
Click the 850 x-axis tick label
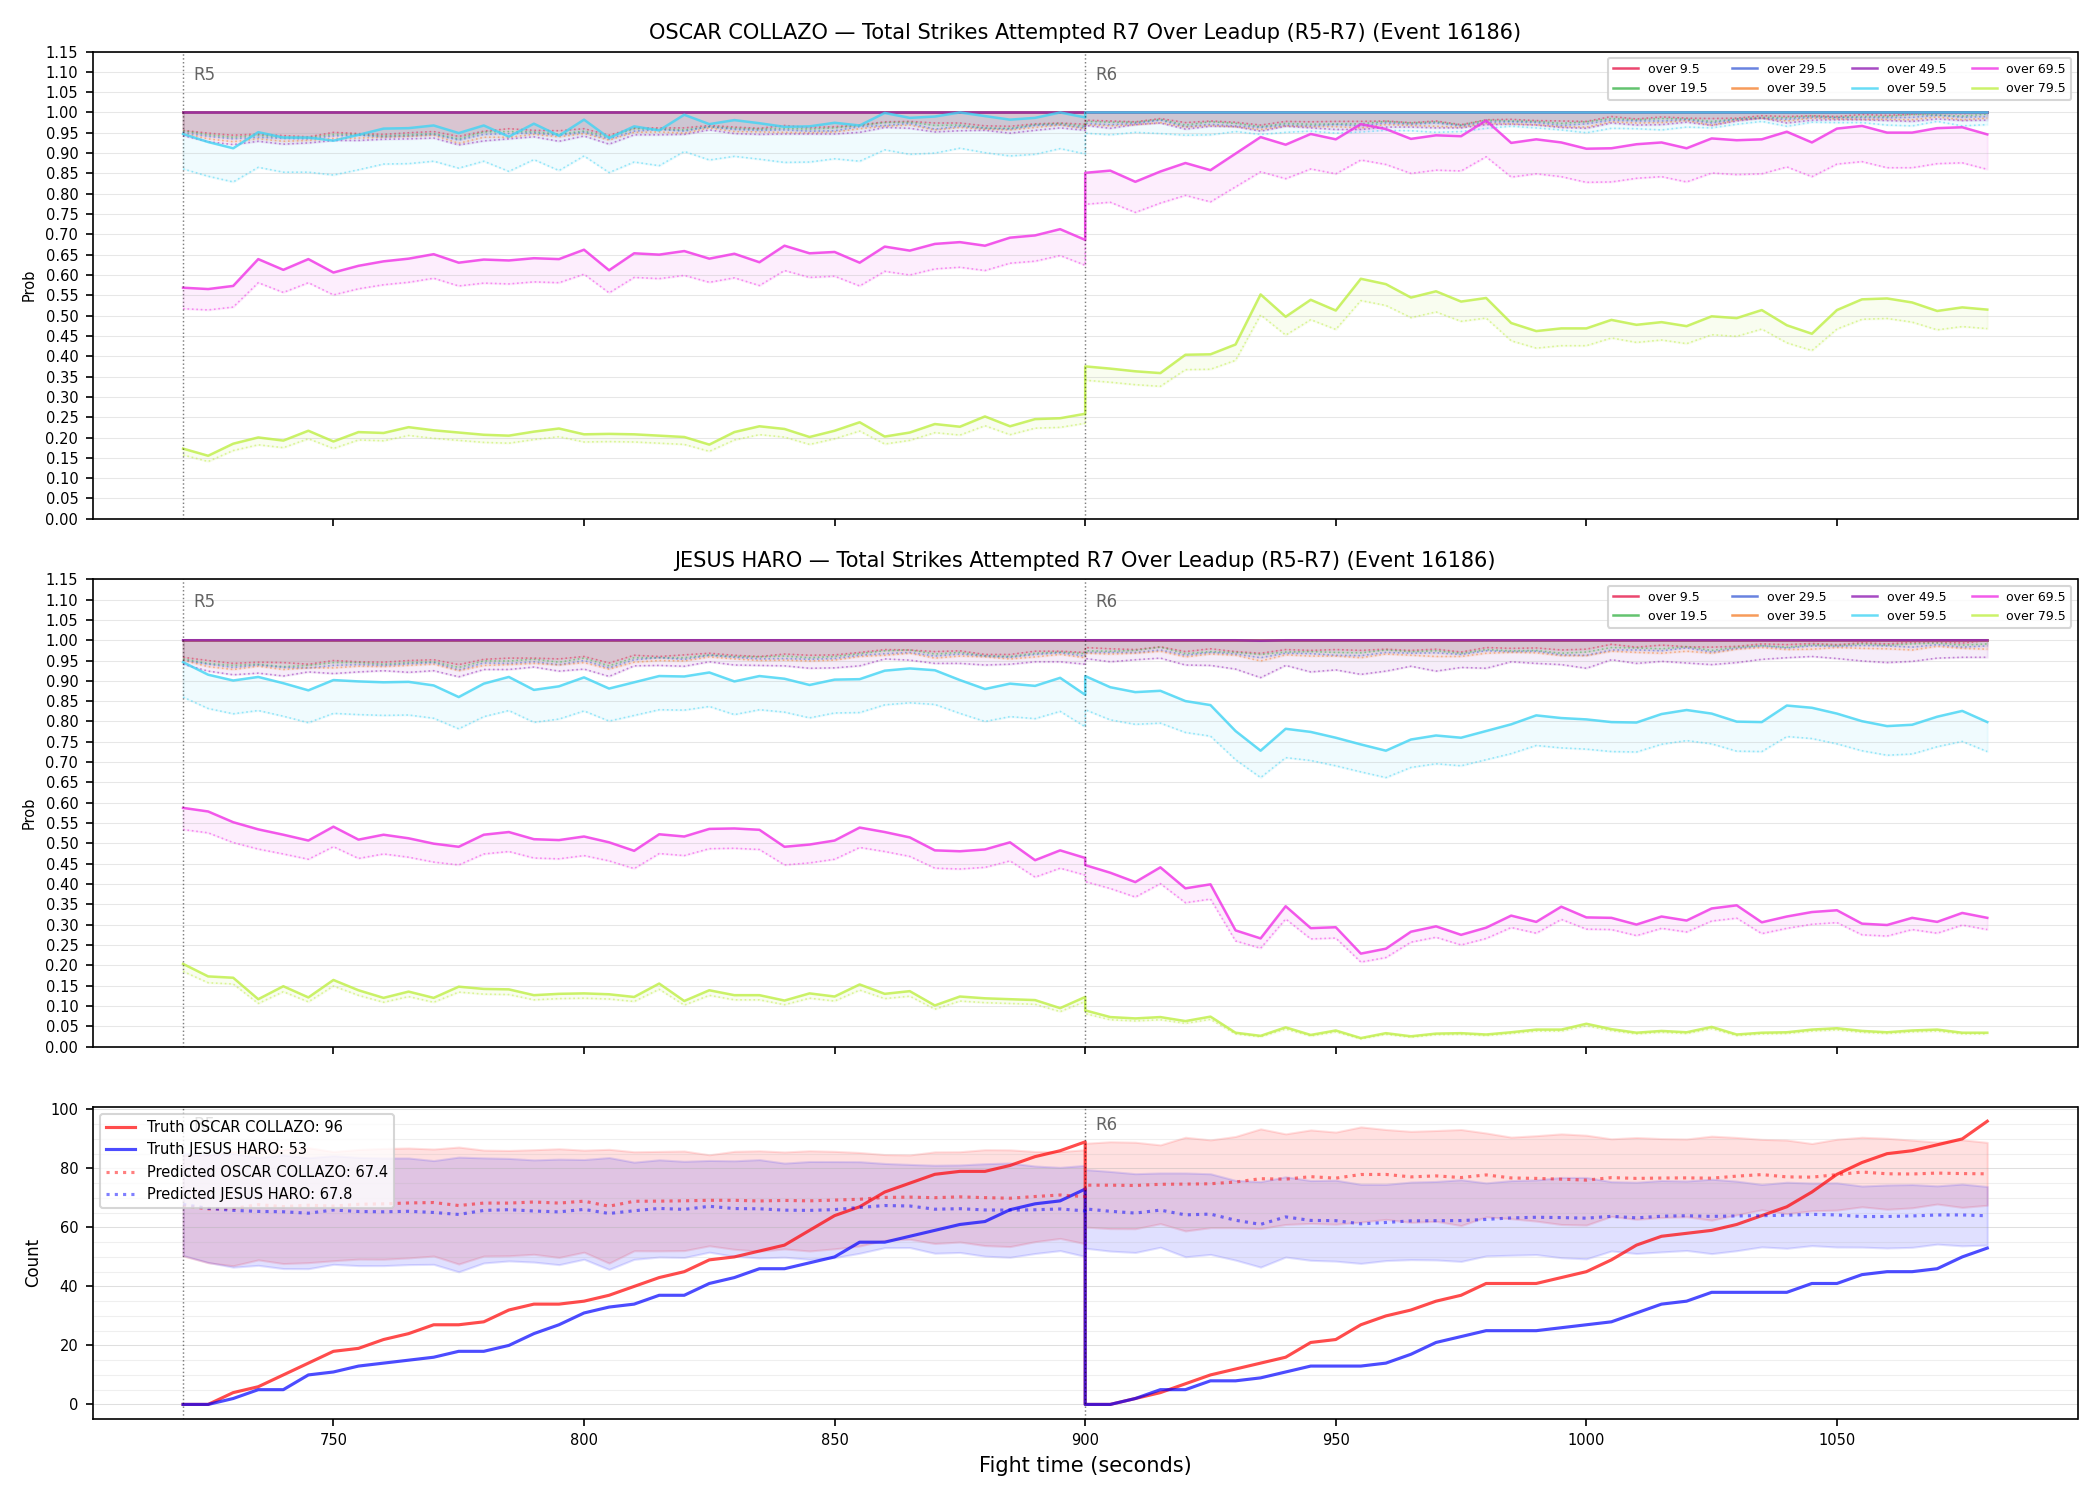click(834, 1440)
